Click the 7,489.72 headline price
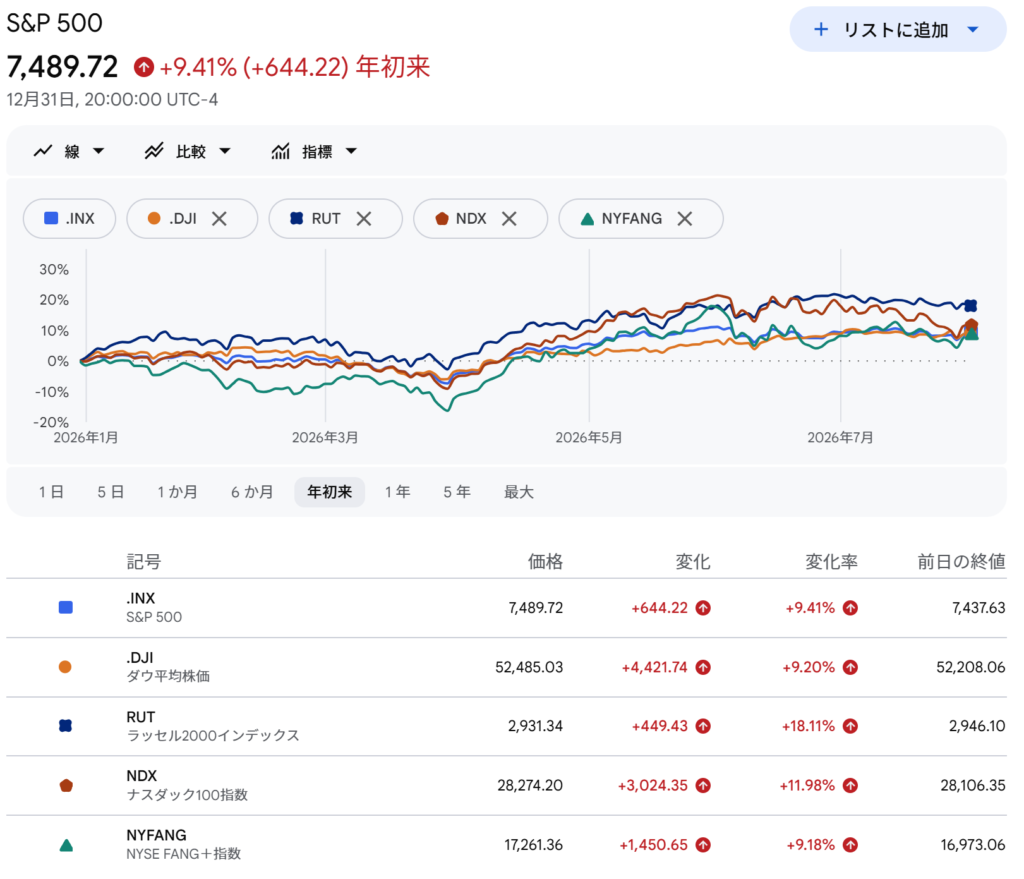The width and height of the screenshot is (1024, 879). coord(62,67)
